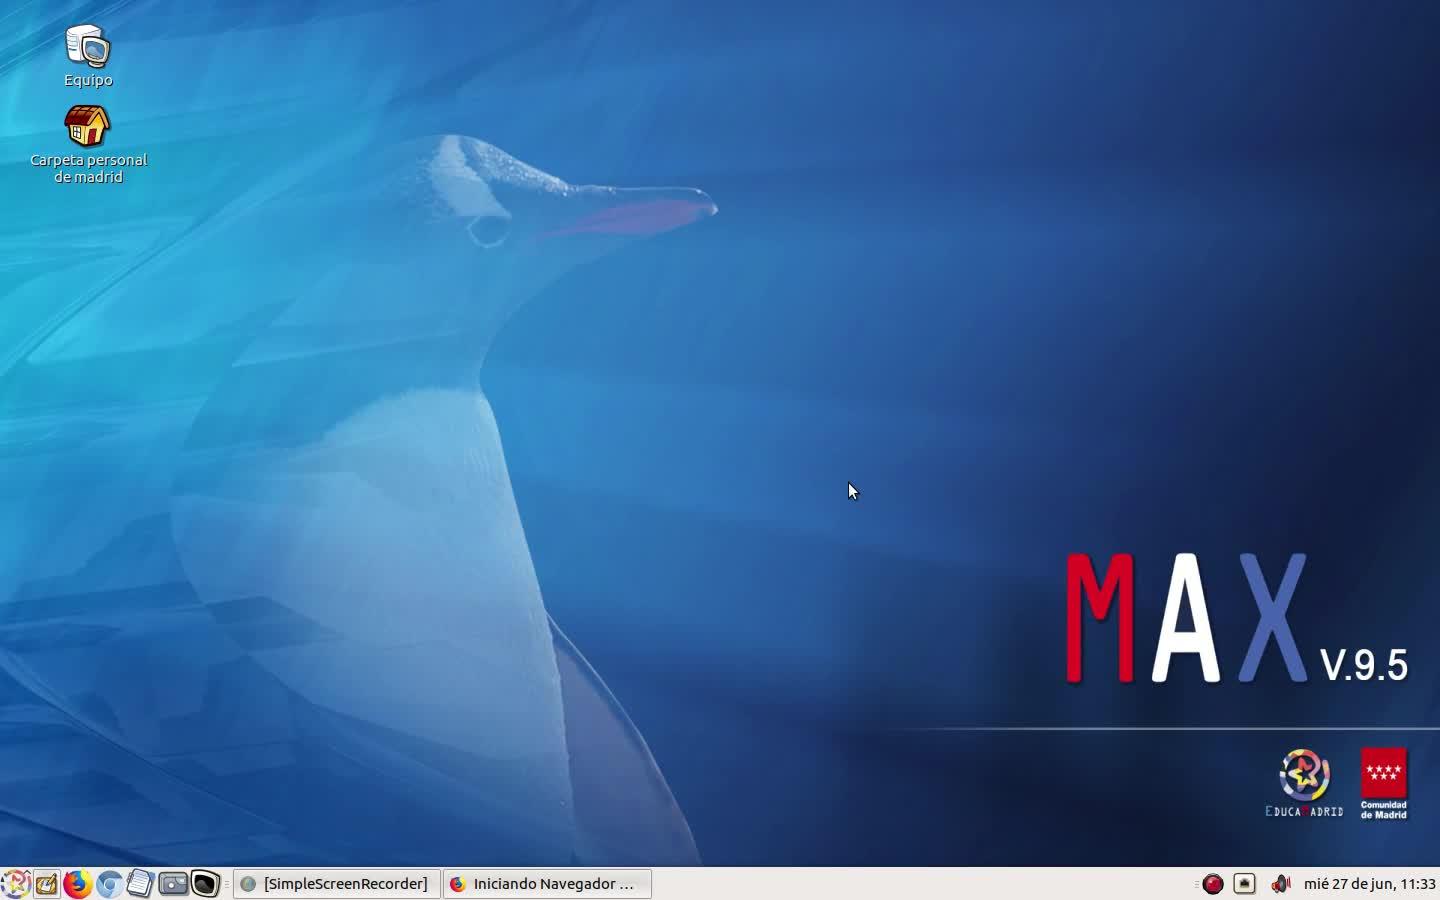Launch Firefox from the panel quick launcher
The height and width of the screenshot is (900, 1440).
coord(77,884)
